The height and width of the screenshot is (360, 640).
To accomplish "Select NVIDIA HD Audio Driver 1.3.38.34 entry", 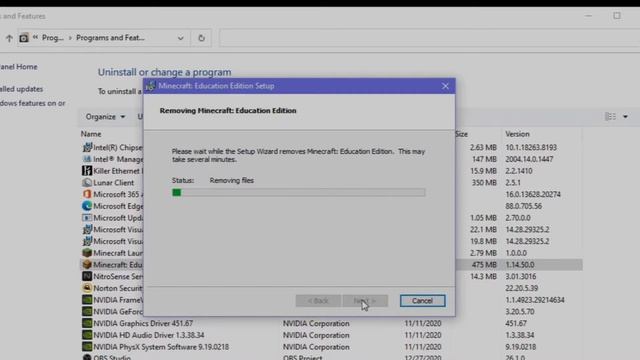I will [x=149, y=335].
